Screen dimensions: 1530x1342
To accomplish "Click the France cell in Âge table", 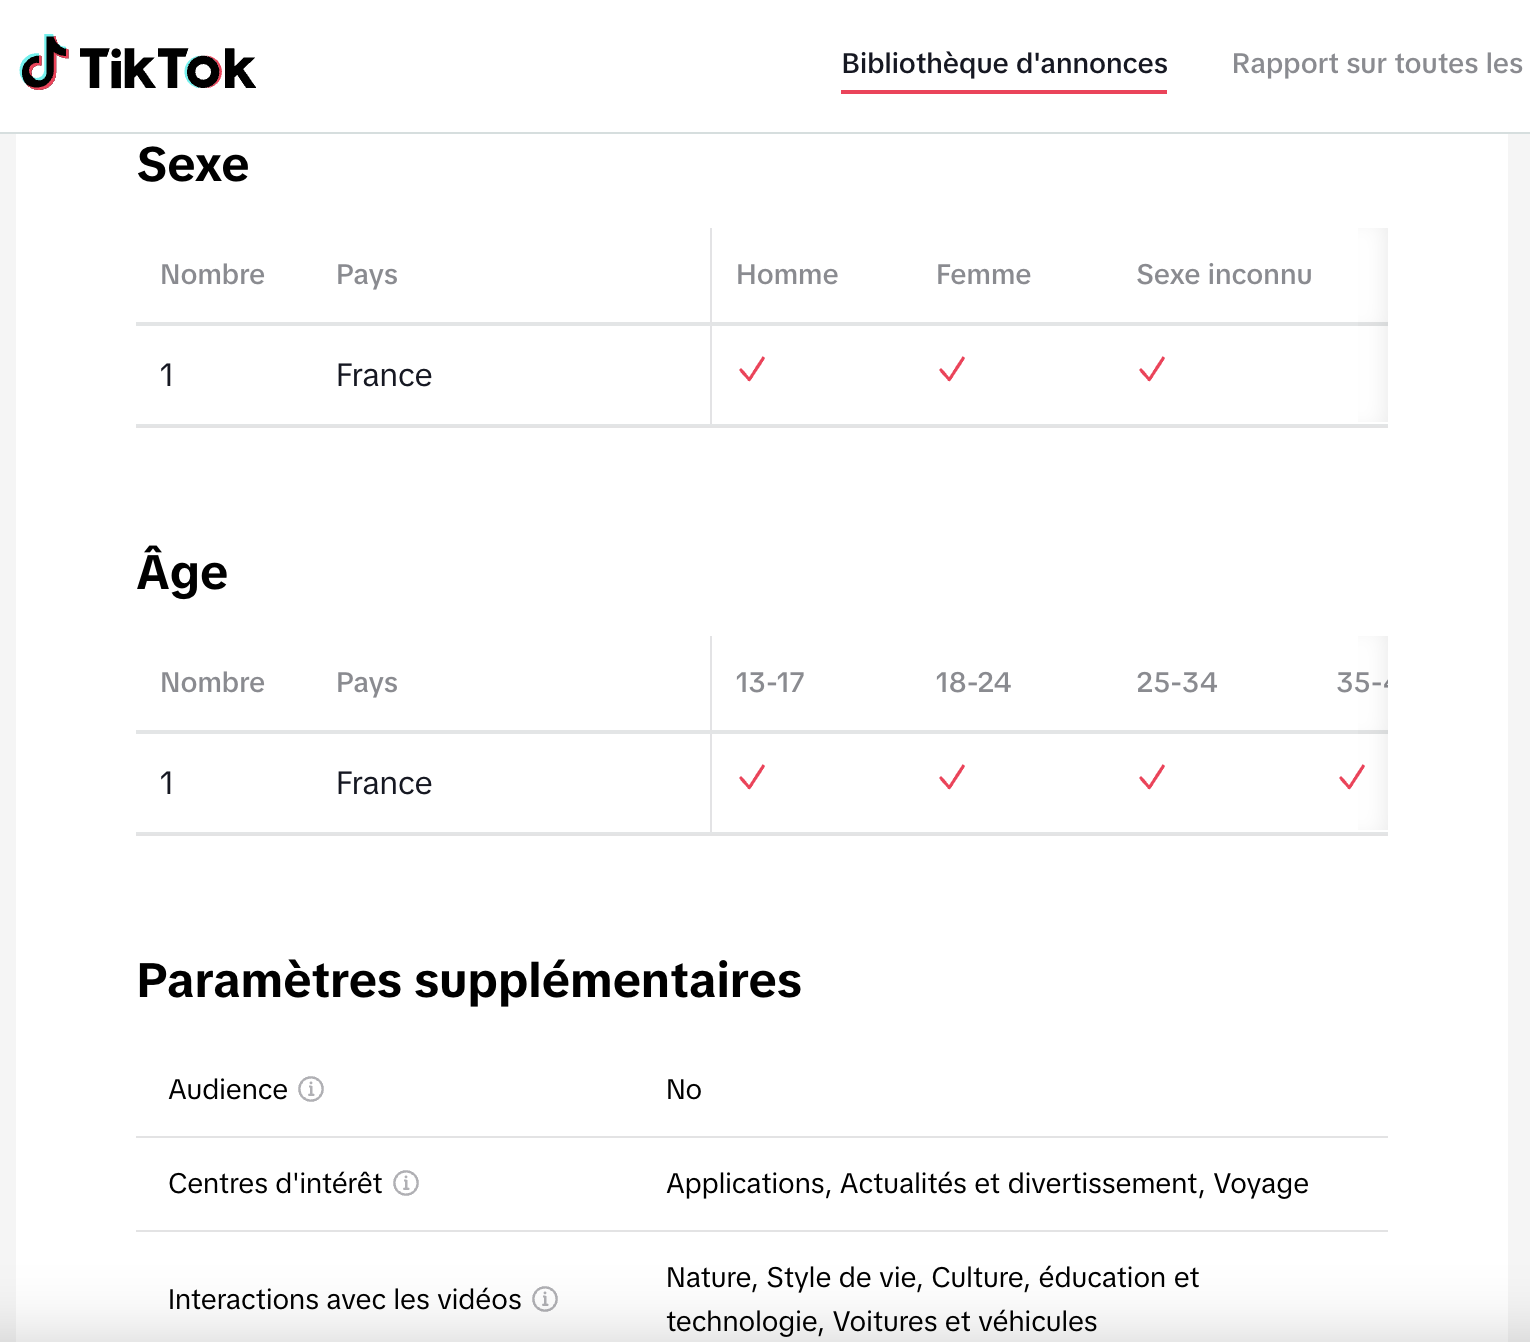I will pyautogui.click(x=384, y=784).
